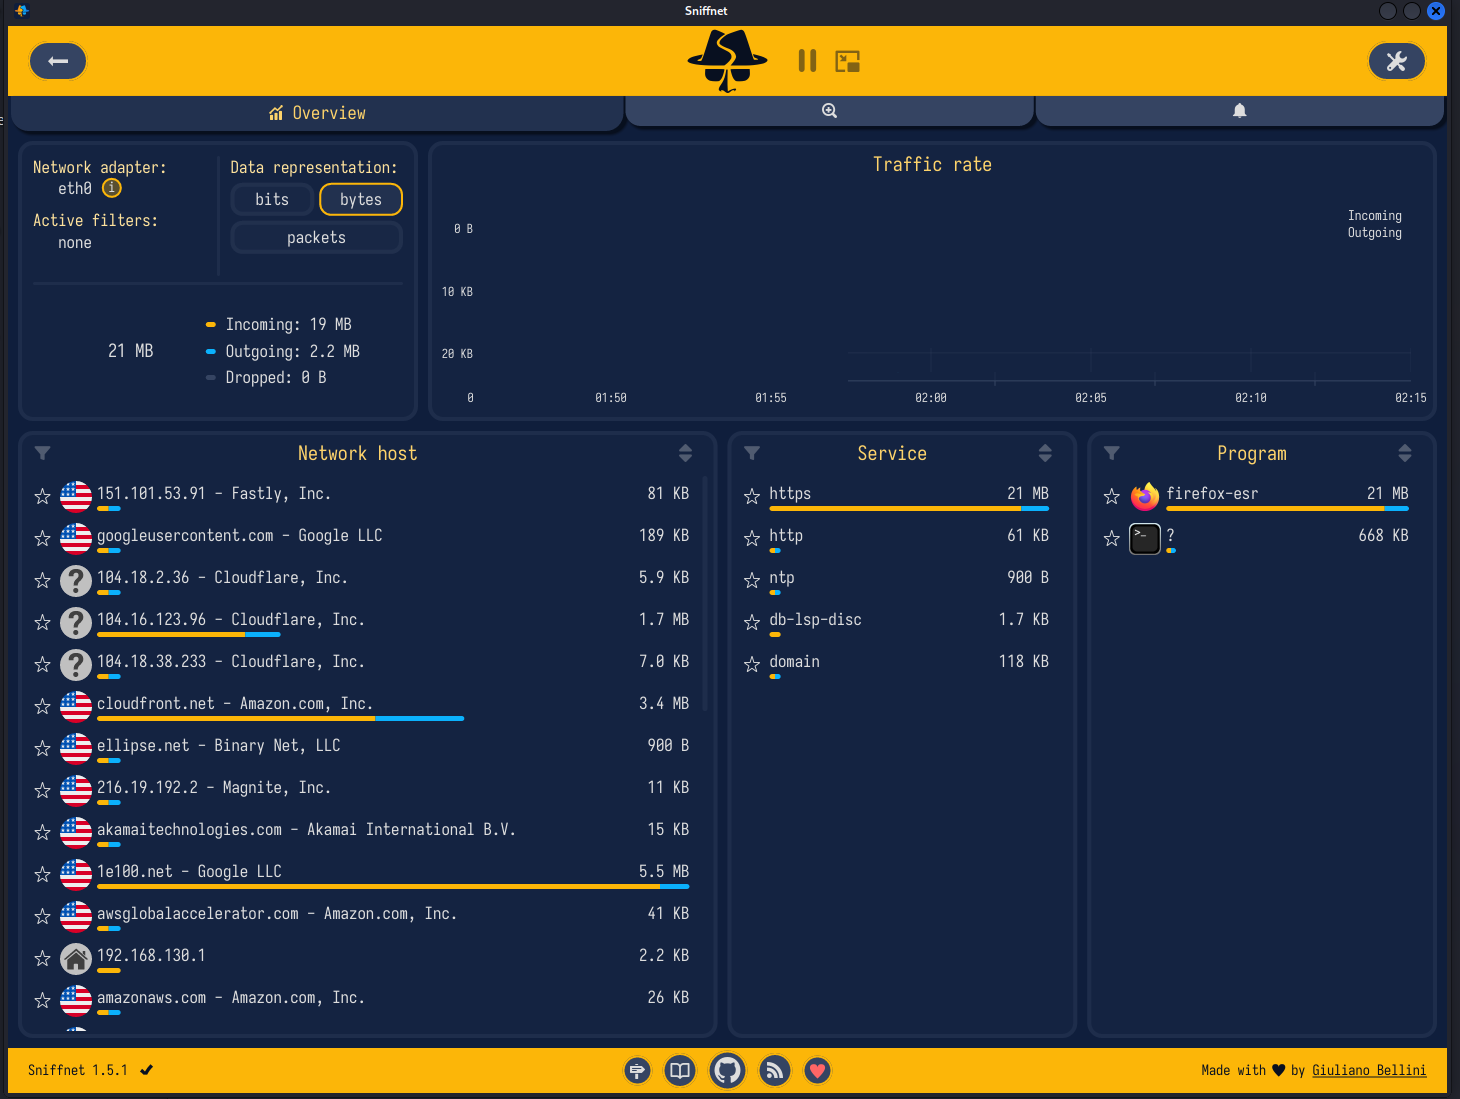Click the US flag beside cloudfront.net
1460x1099 pixels.
point(76,706)
